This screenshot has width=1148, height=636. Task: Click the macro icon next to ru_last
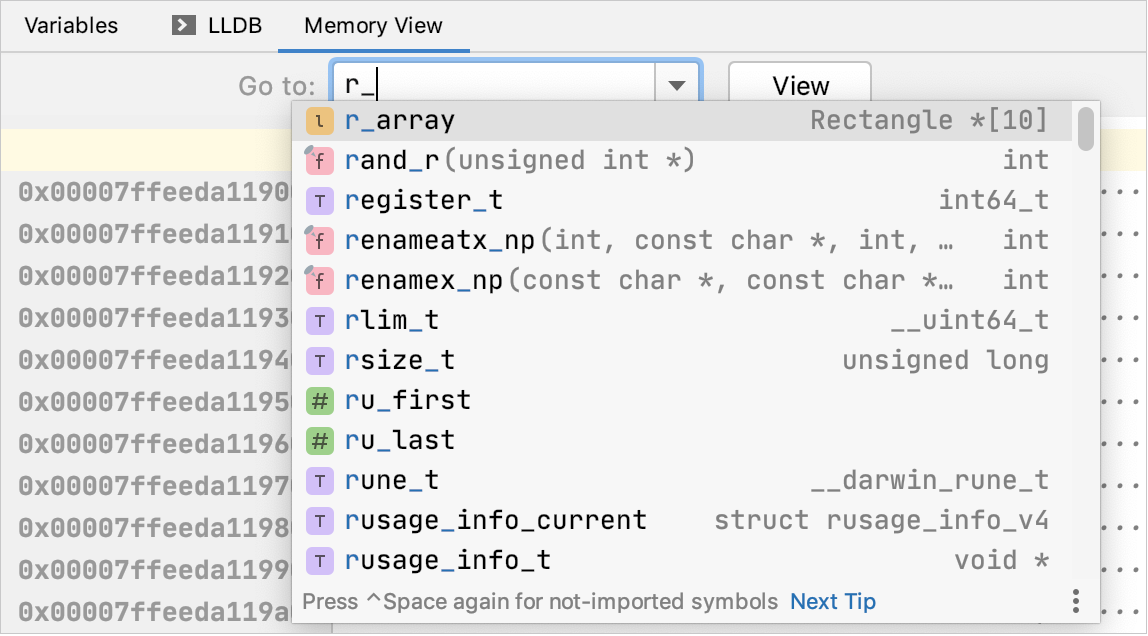318,440
